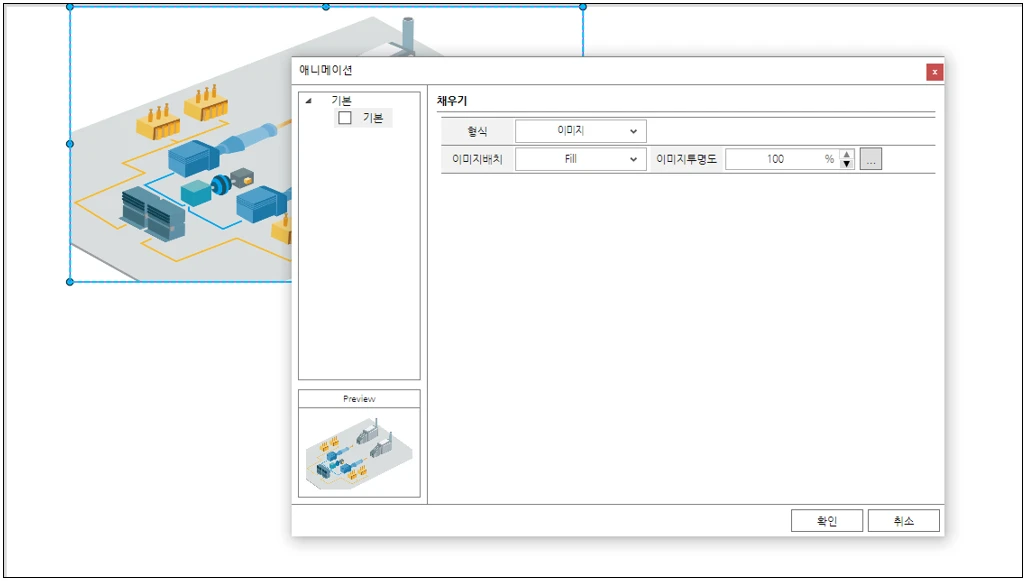The image size is (1026, 581).
Task: Open the 이미지배치 dropdown showing Fill
Action: [x=581, y=159]
